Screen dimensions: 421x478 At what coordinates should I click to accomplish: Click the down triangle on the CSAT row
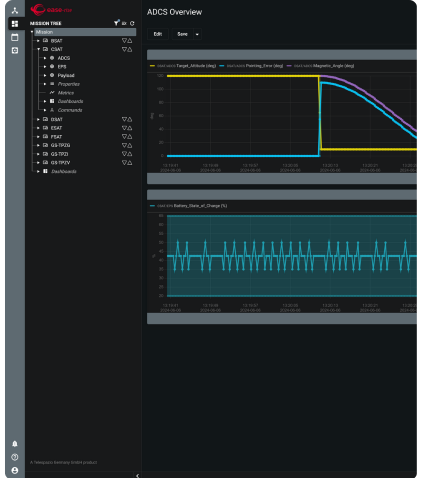pos(124,49)
